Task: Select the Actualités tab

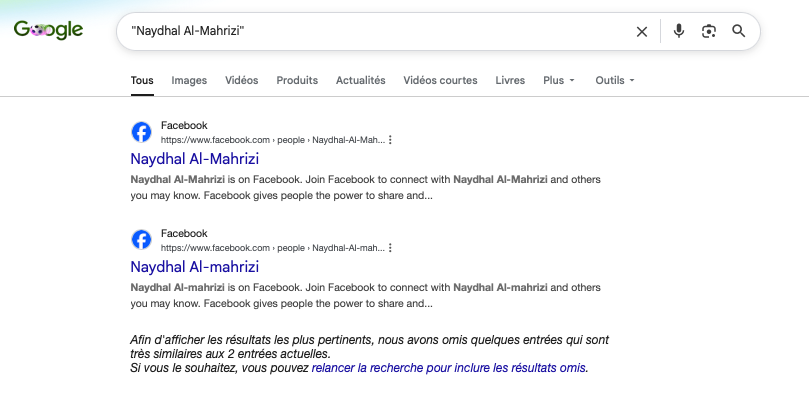Action: pos(361,80)
